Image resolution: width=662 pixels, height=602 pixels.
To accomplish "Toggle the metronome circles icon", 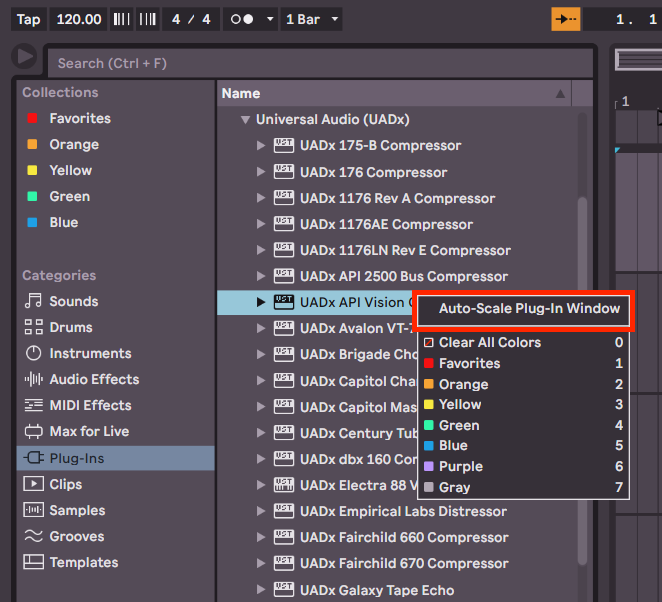I will tap(242, 19).
